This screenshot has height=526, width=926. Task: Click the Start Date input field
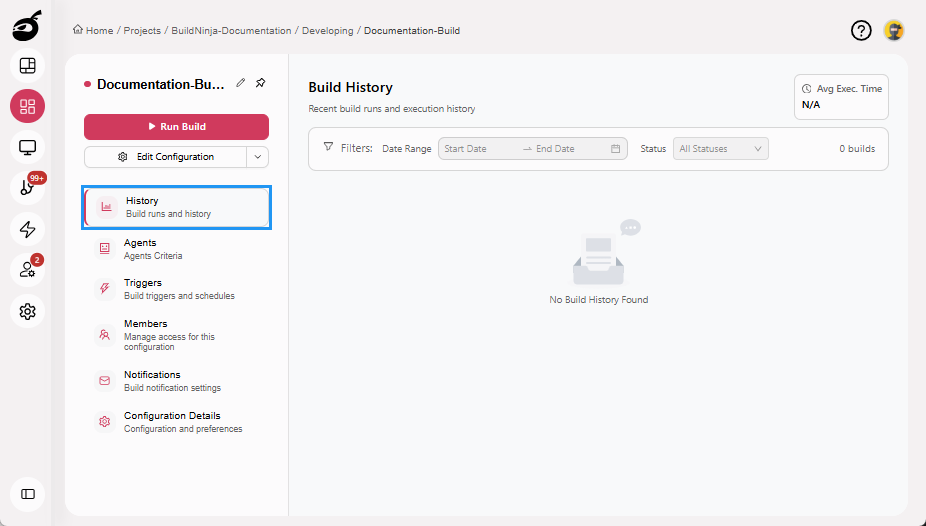(477, 149)
